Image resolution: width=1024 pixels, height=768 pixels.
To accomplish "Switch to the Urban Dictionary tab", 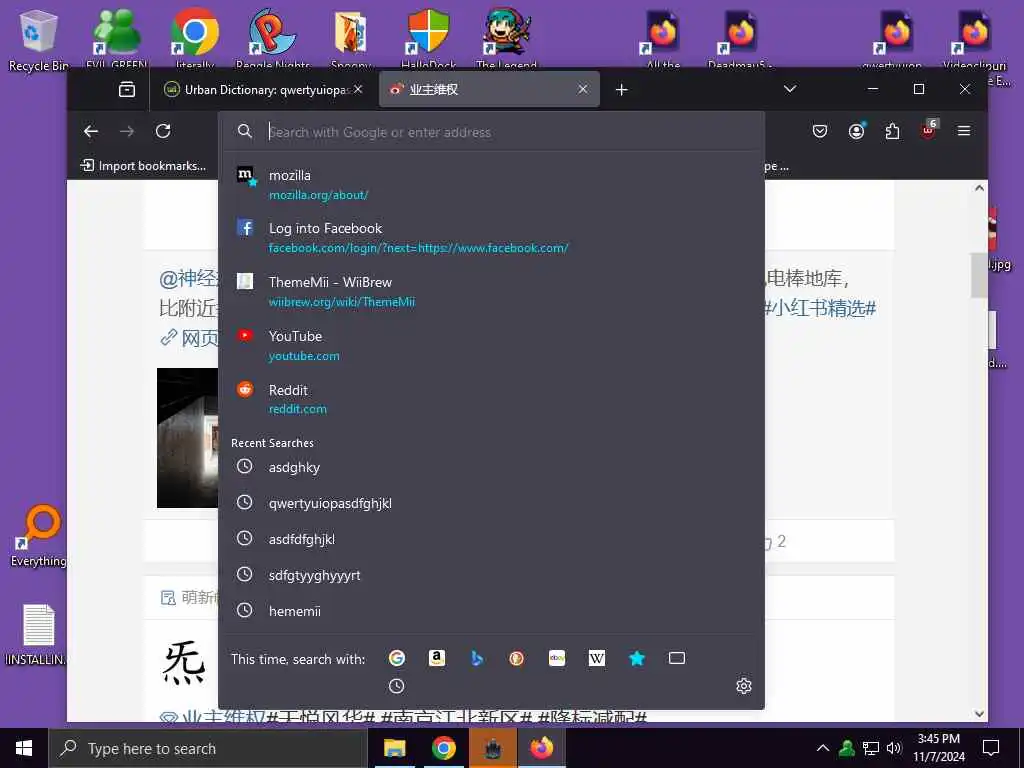I will [264, 89].
